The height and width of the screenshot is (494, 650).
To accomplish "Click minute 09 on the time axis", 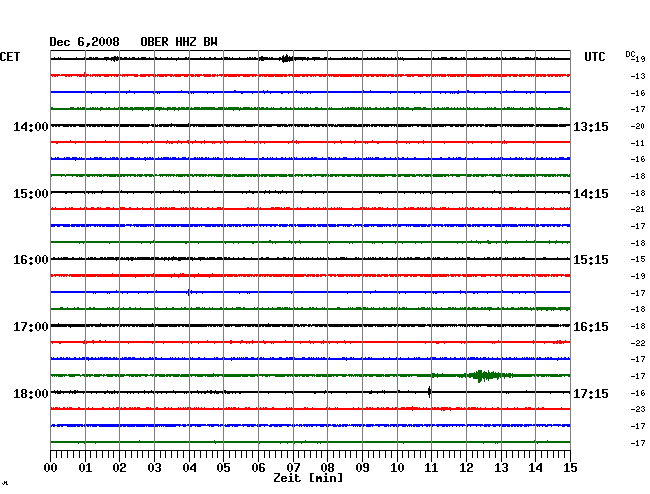I will [x=362, y=467].
